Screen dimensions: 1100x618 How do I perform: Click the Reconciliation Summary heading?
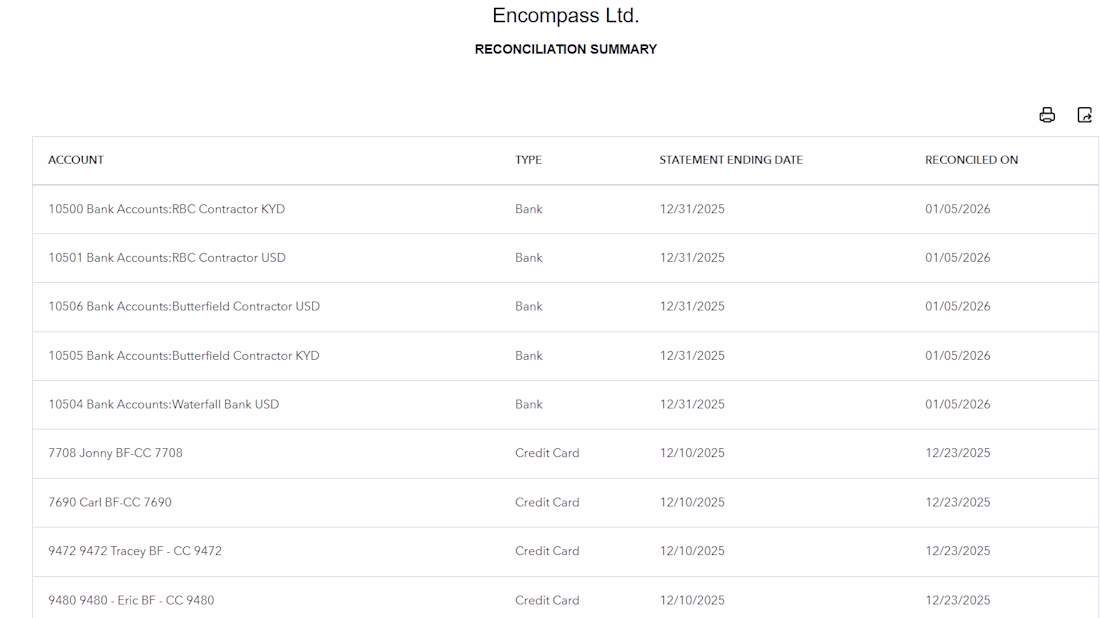click(565, 49)
